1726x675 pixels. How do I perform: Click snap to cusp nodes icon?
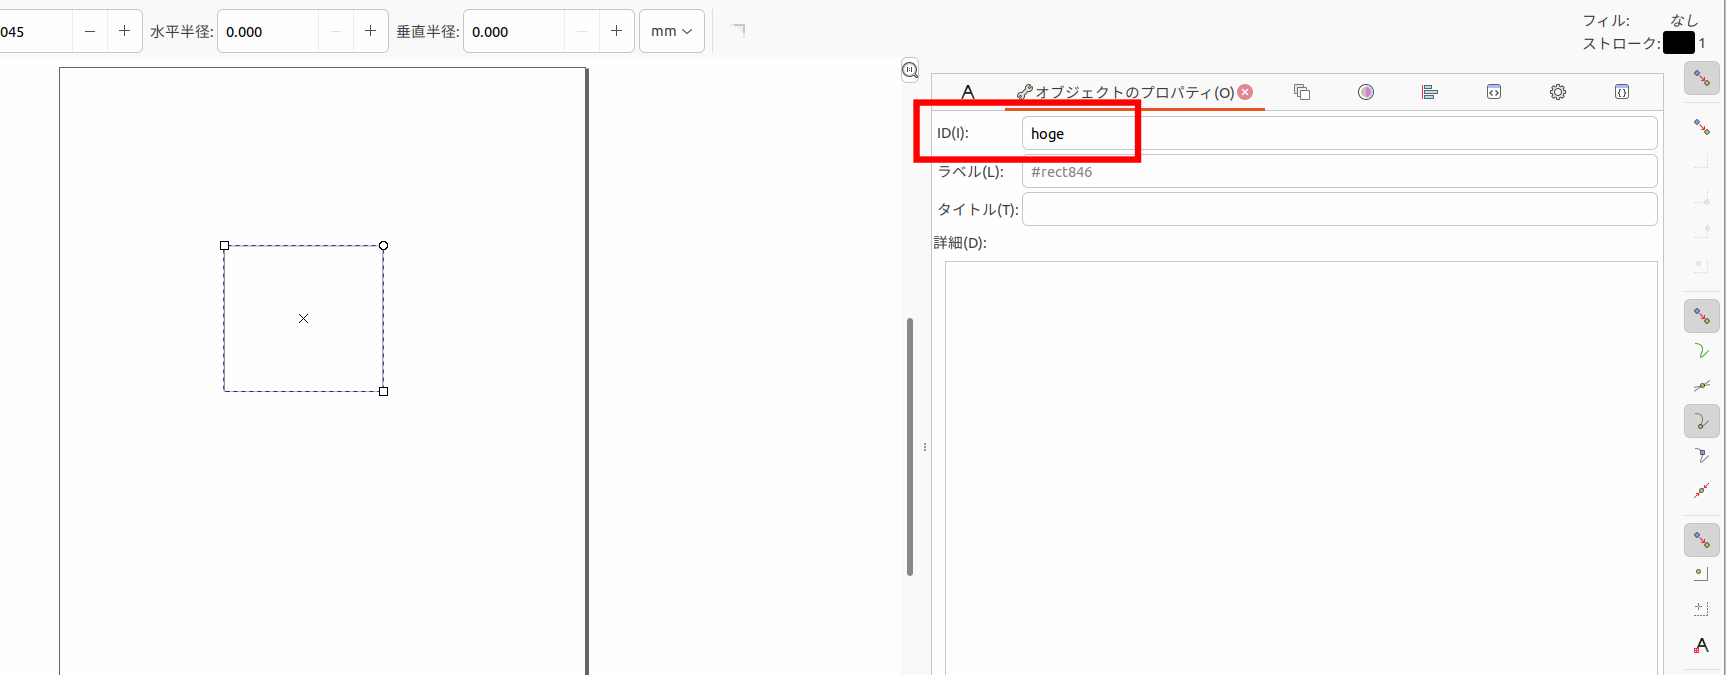tap(1701, 421)
